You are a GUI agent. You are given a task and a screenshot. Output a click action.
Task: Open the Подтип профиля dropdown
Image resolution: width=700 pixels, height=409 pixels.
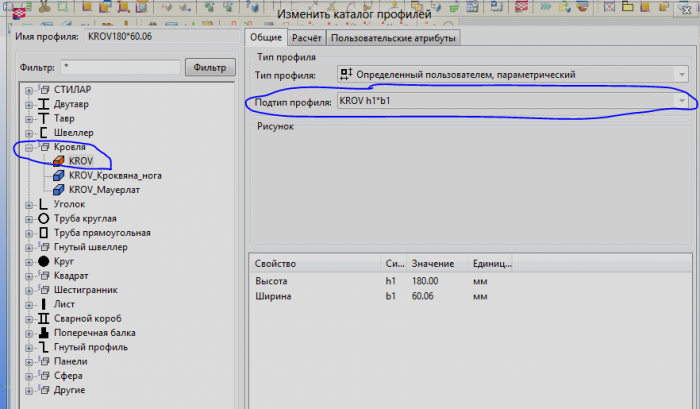pyautogui.click(x=682, y=101)
